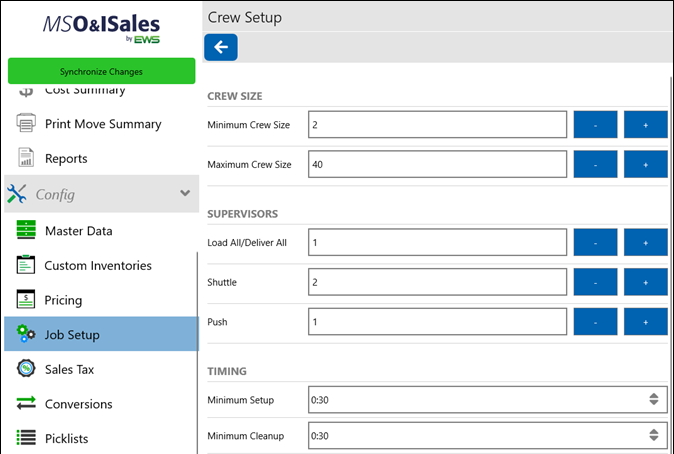Screen dimensions: 674x454
Task: Adjust the Minimum Cleanup time spinner
Action: [653, 436]
